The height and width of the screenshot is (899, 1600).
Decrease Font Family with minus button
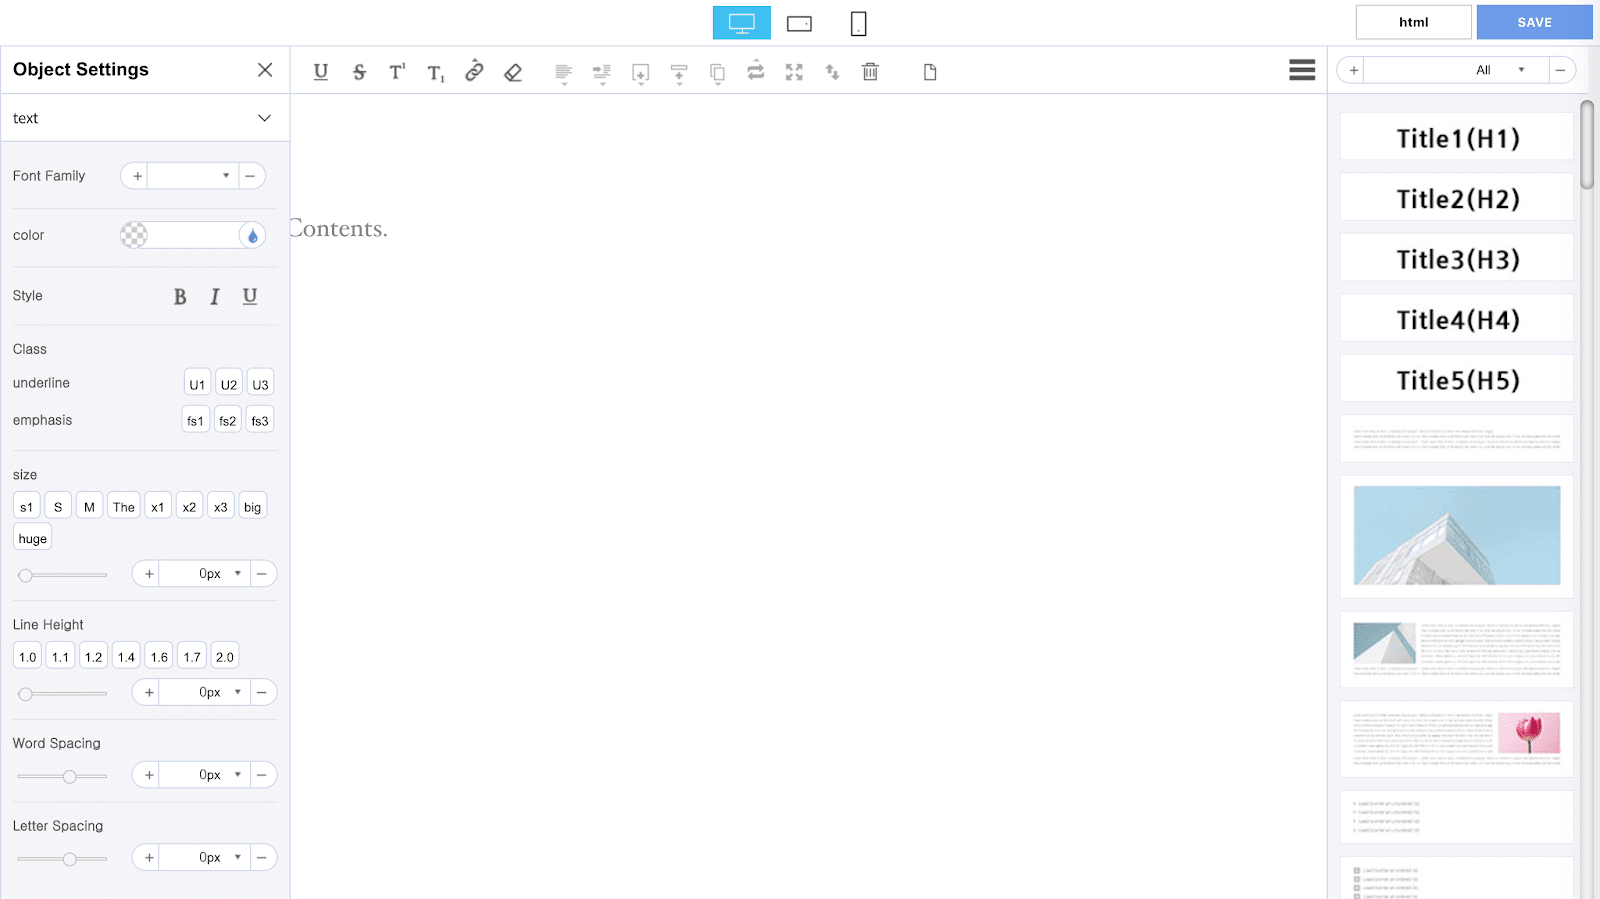coord(251,176)
